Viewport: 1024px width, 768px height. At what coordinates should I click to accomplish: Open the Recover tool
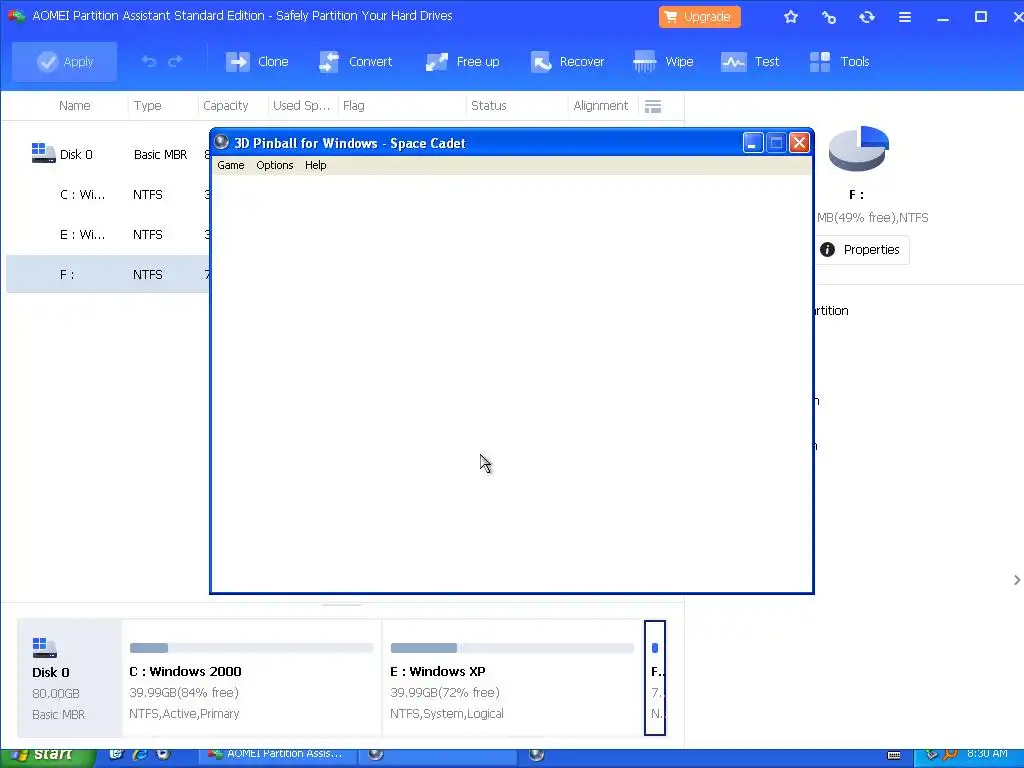coord(567,62)
